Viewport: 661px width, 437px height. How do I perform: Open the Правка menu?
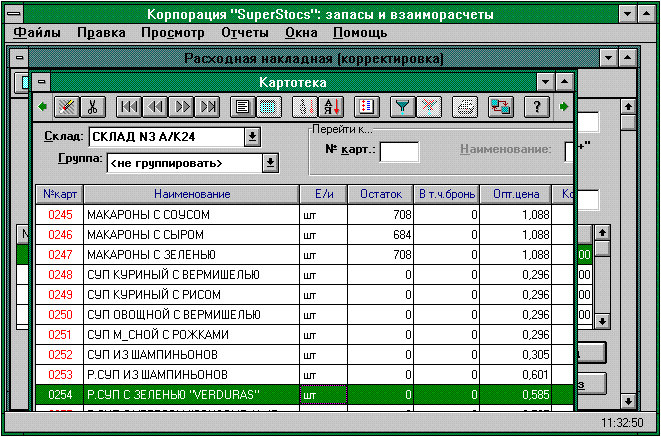coord(101,33)
